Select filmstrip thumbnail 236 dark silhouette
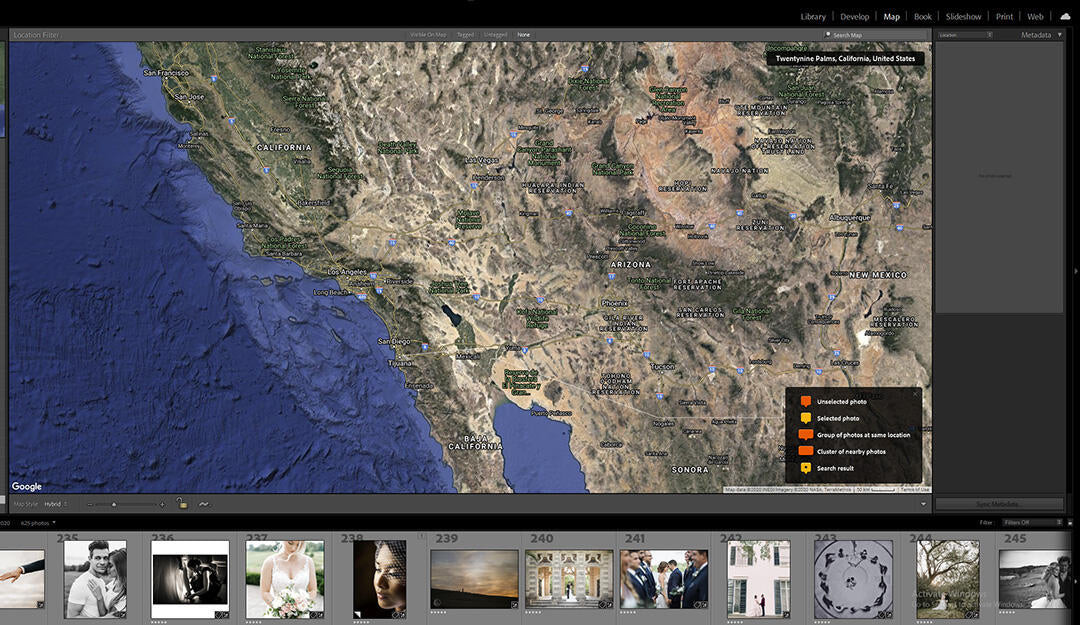Viewport: 1080px width, 625px height. pyautogui.click(x=190, y=580)
